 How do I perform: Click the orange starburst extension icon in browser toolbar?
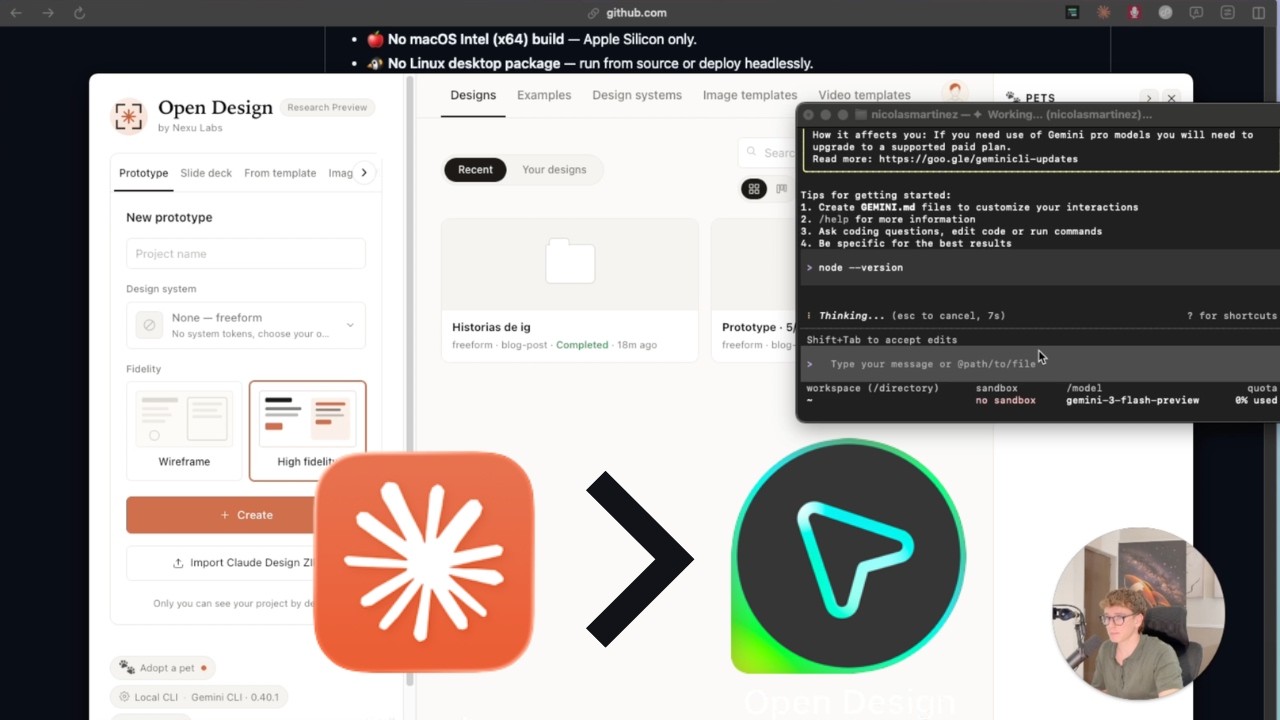point(1103,13)
